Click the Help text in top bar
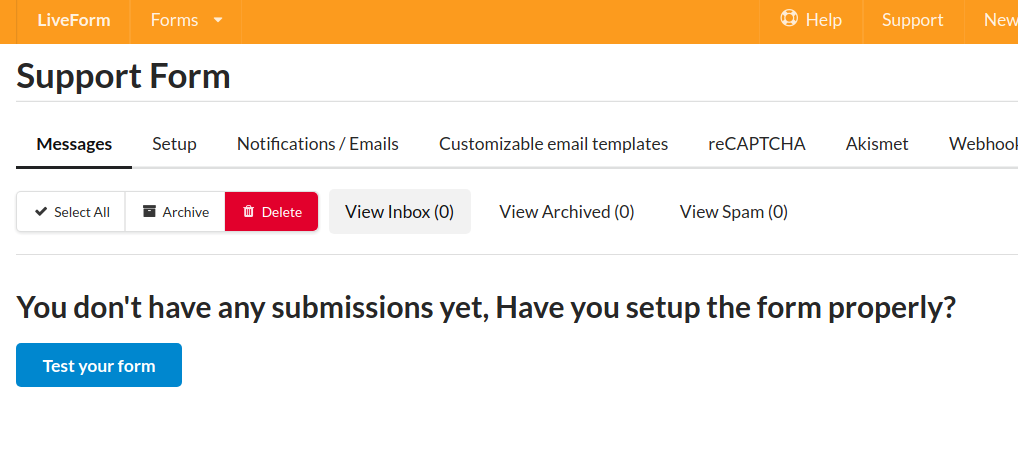1018x469 pixels. [x=823, y=20]
